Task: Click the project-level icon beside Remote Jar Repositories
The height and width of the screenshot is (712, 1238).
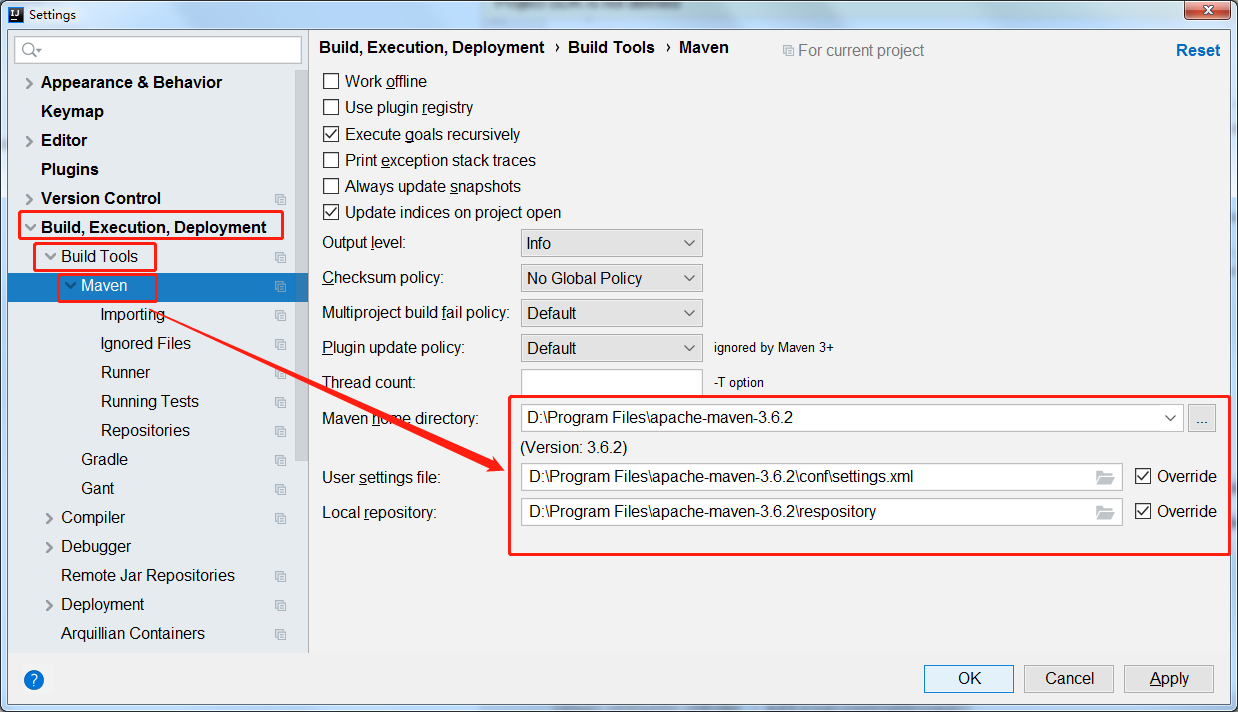Action: [280, 576]
